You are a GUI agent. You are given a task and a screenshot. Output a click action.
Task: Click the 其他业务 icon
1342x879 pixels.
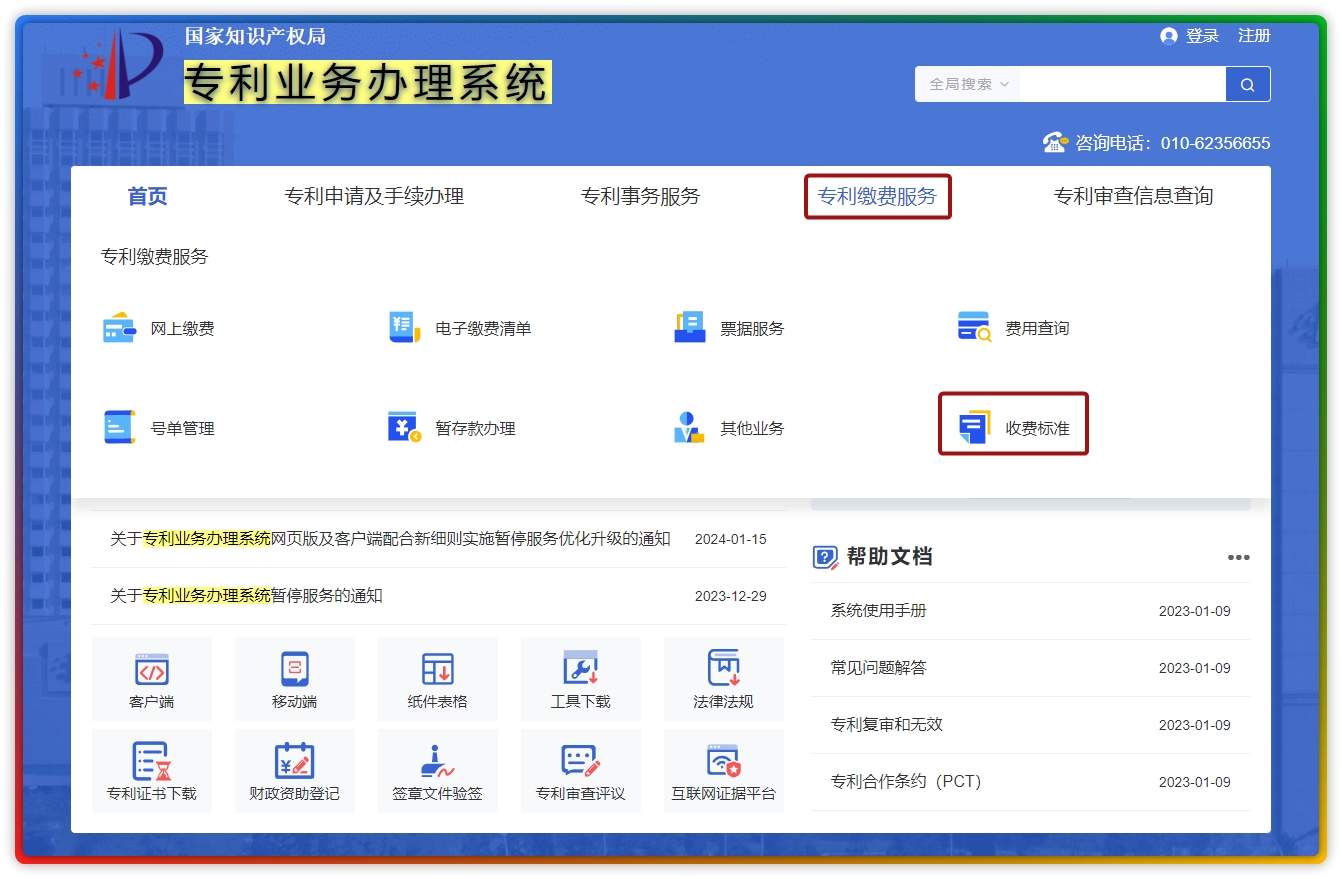tap(690, 428)
